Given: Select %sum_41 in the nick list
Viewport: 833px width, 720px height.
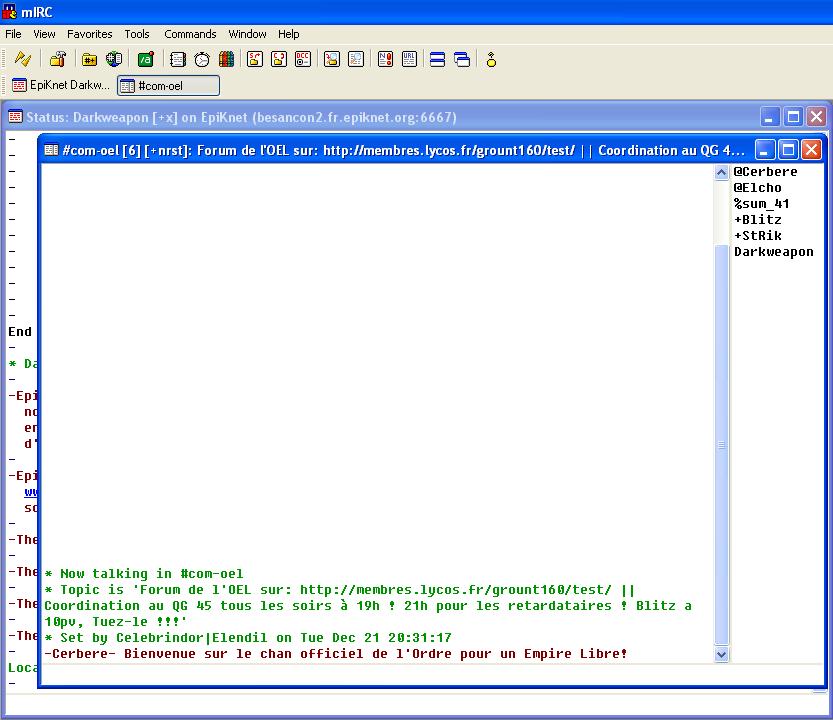Looking at the screenshot, I should (x=761, y=204).
